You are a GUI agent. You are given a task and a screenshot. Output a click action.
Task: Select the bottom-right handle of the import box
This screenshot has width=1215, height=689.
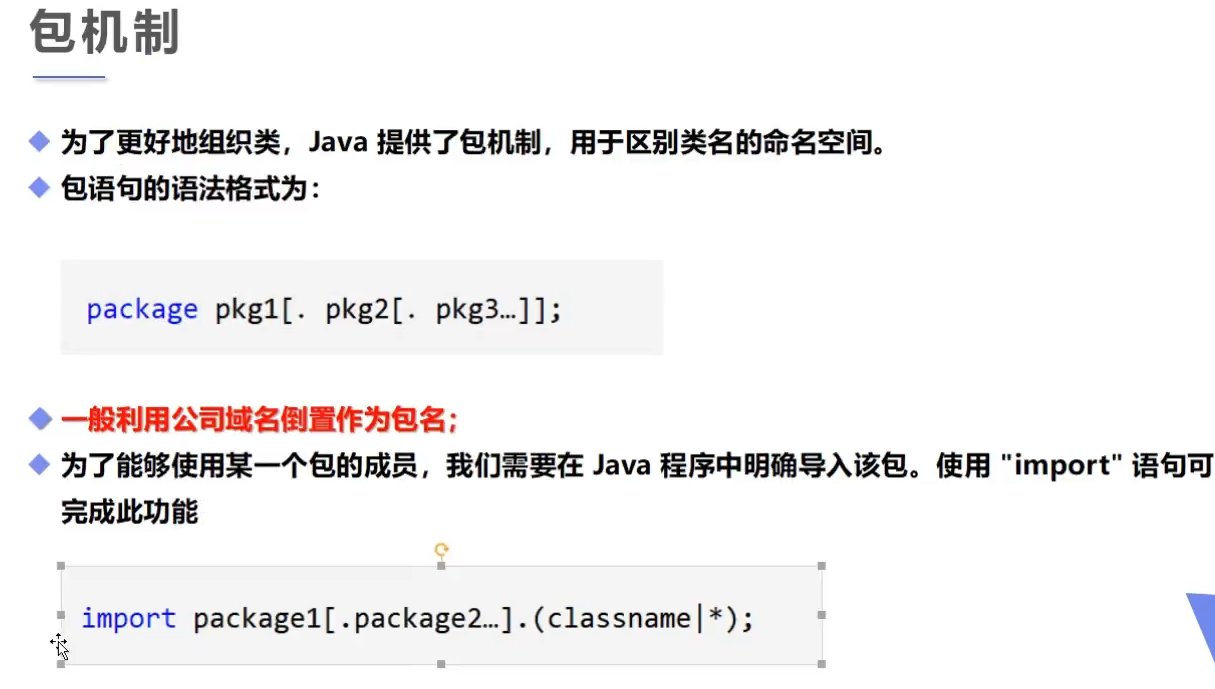click(822, 664)
